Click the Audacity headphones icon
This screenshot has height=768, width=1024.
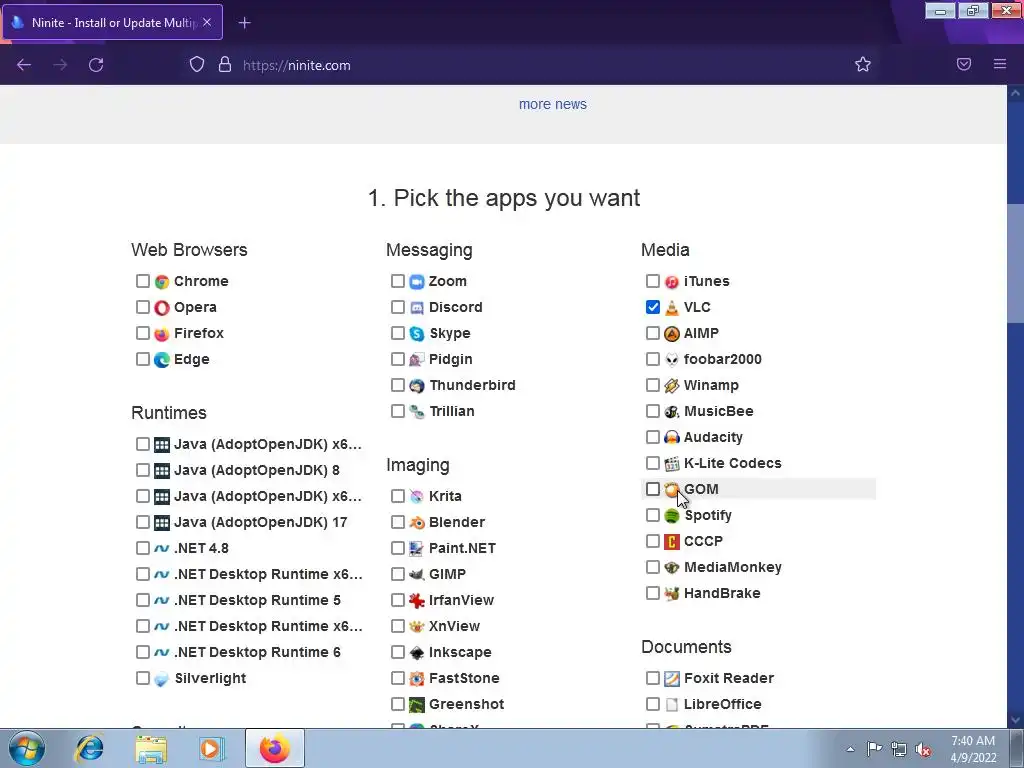coord(671,438)
